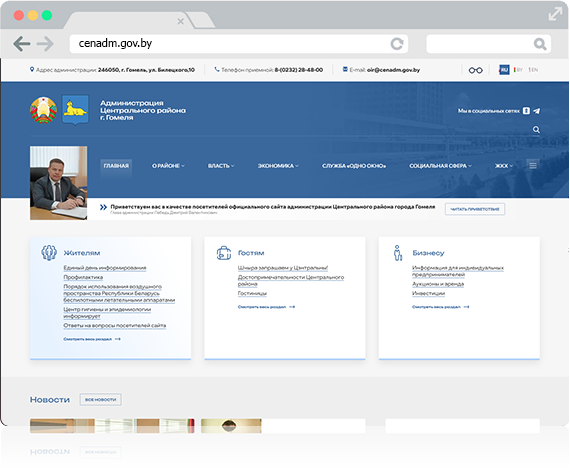
Task: Open Достопримечательности Центрального района link
Action: [x=291, y=281]
